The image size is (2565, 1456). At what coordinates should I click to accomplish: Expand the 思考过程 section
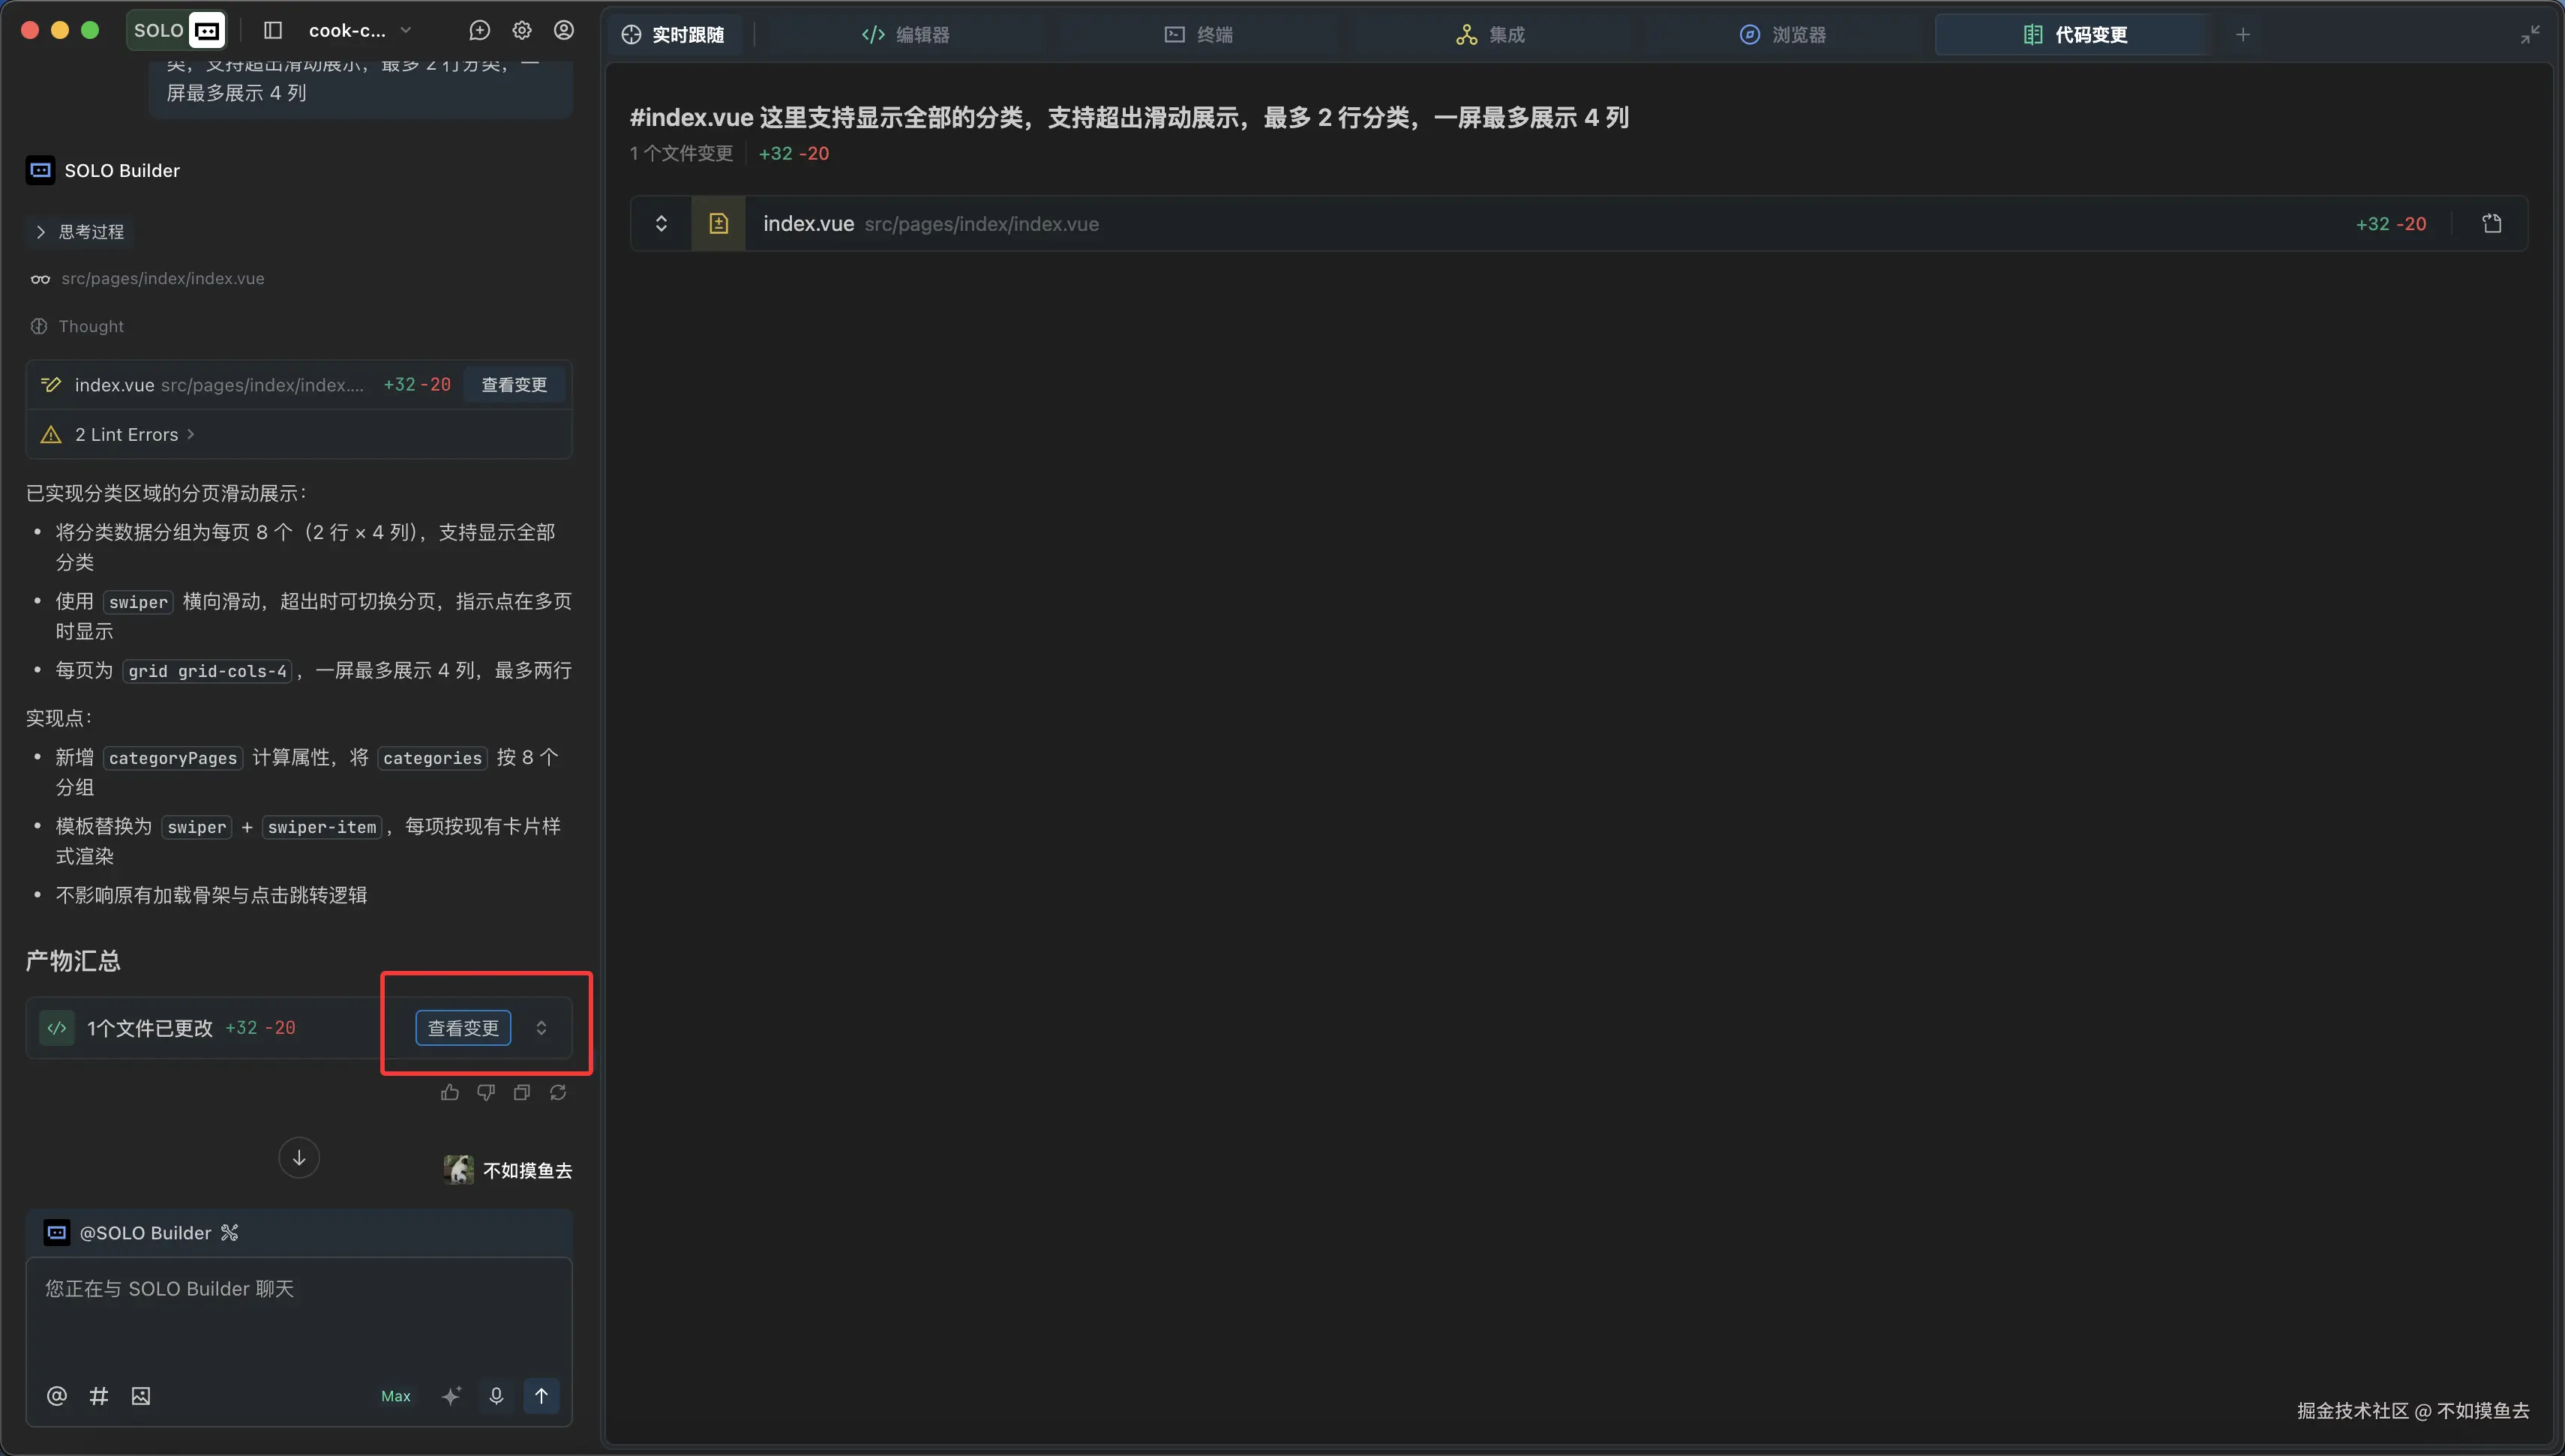click(x=80, y=232)
